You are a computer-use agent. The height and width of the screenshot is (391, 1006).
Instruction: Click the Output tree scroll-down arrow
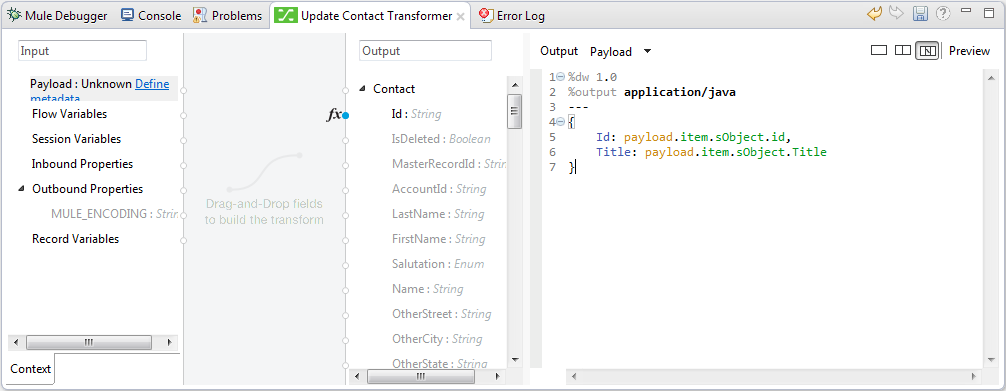514,360
